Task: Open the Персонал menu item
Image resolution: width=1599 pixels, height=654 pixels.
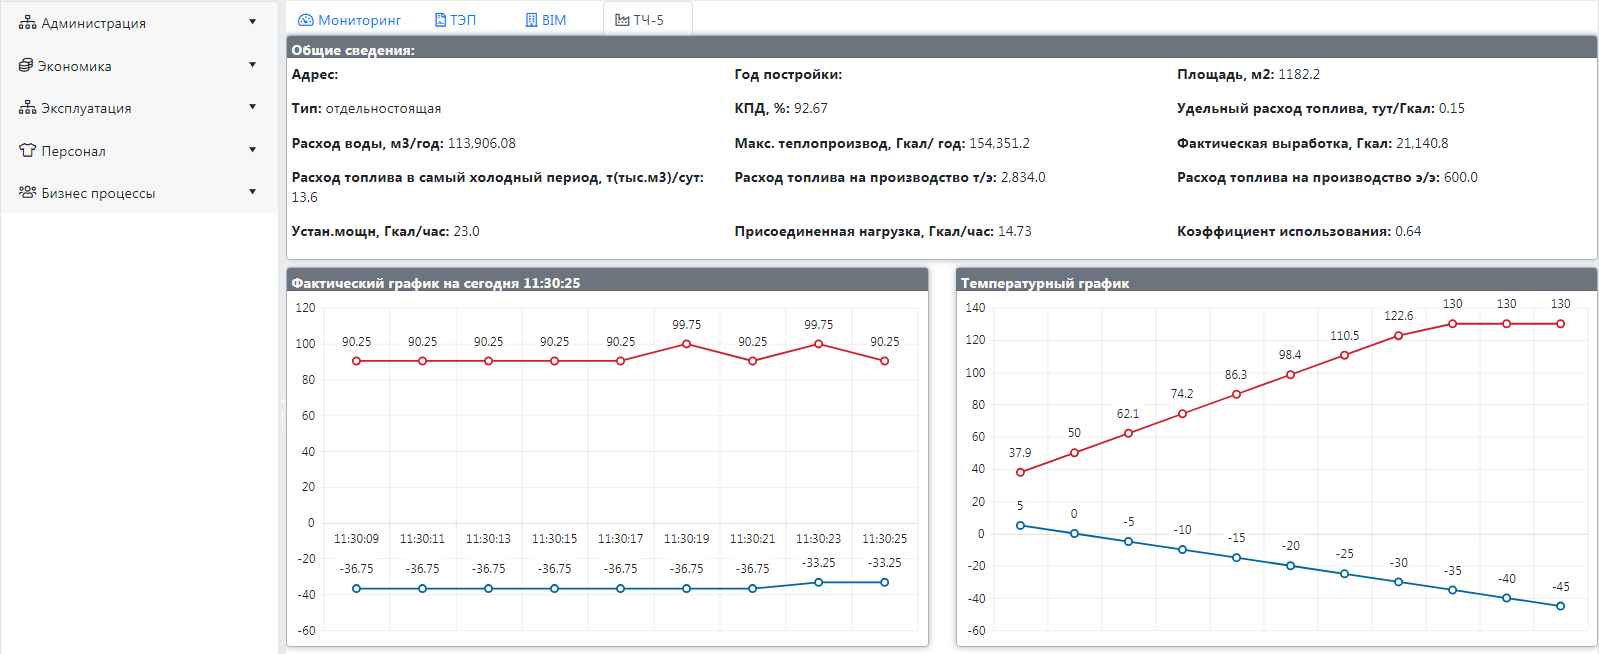Action: (x=139, y=150)
